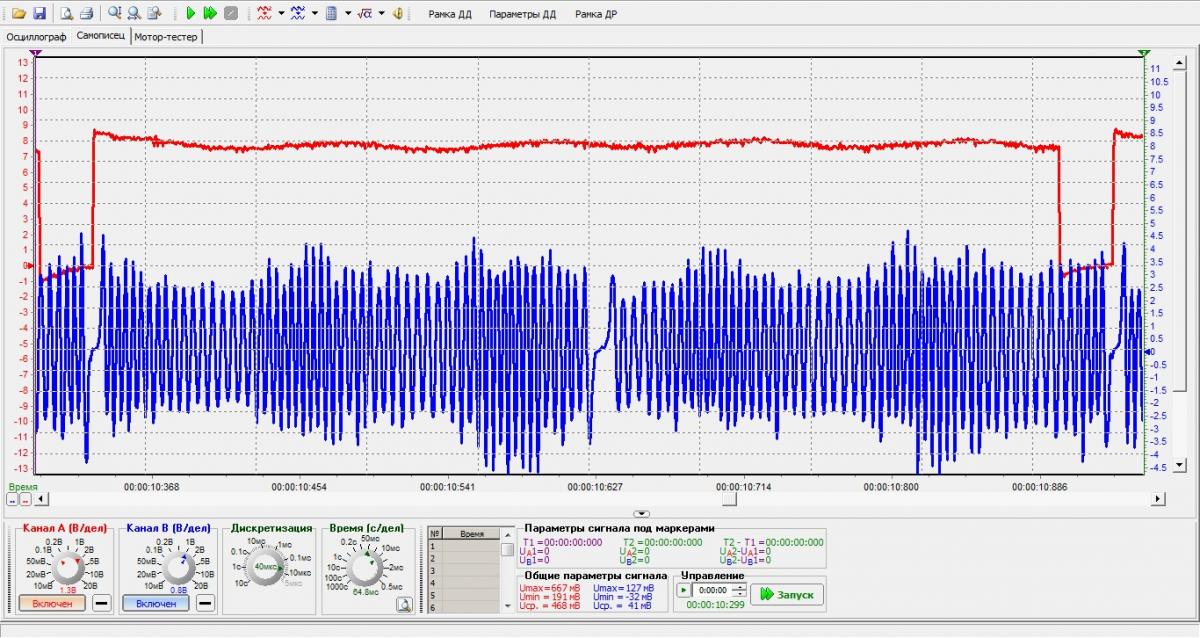Click the save floppy disk icon
The height and width of the screenshot is (638, 1200).
click(39, 14)
